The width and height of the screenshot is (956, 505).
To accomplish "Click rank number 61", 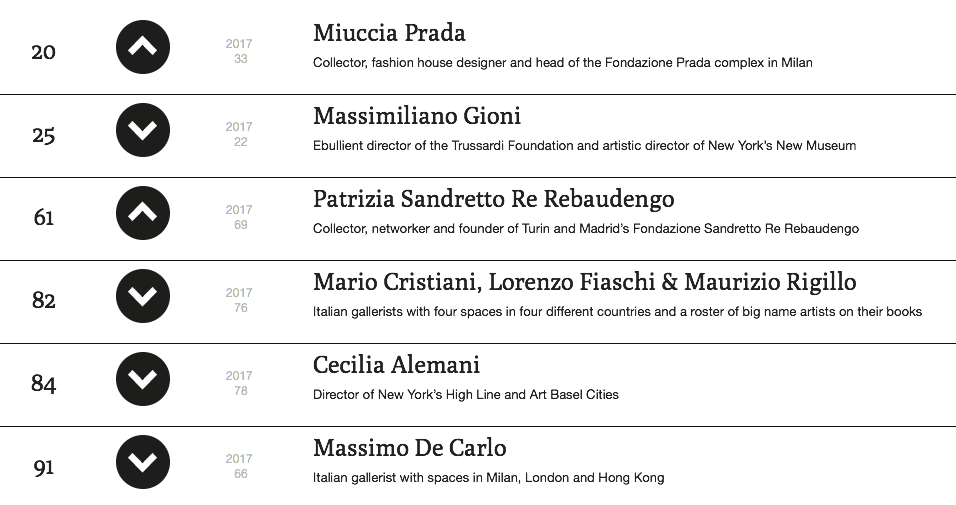I will pyautogui.click(x=43, y=217).
